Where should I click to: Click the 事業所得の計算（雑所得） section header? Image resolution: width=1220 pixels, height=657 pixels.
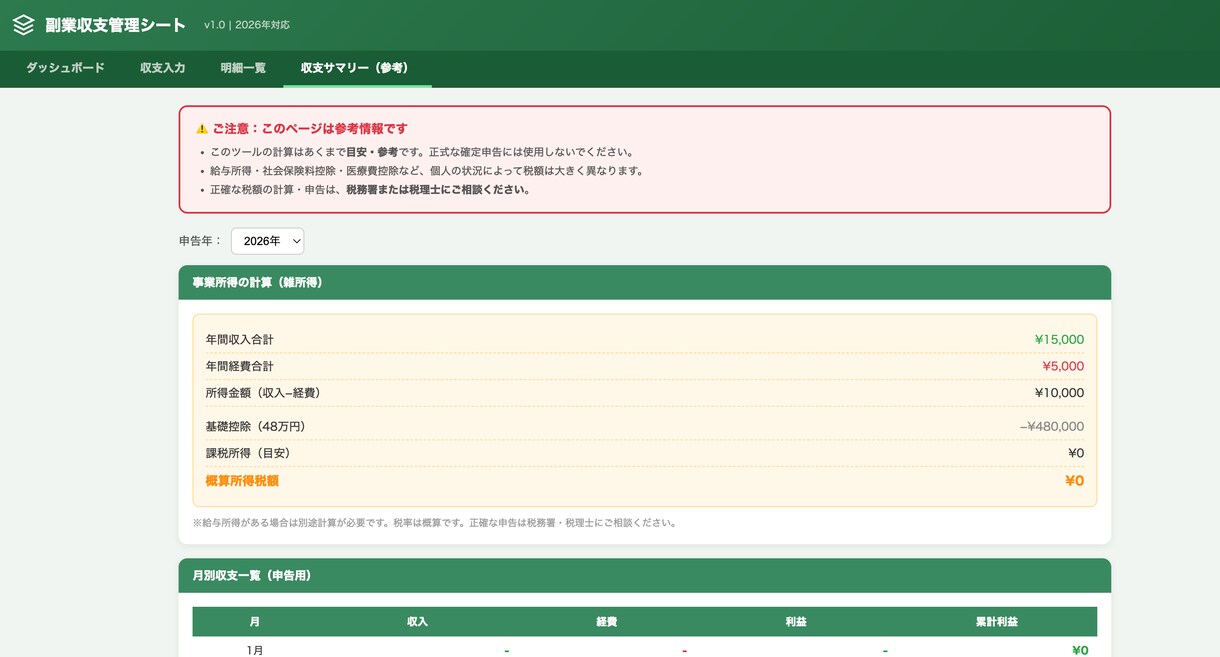click(x=644, y=282)
